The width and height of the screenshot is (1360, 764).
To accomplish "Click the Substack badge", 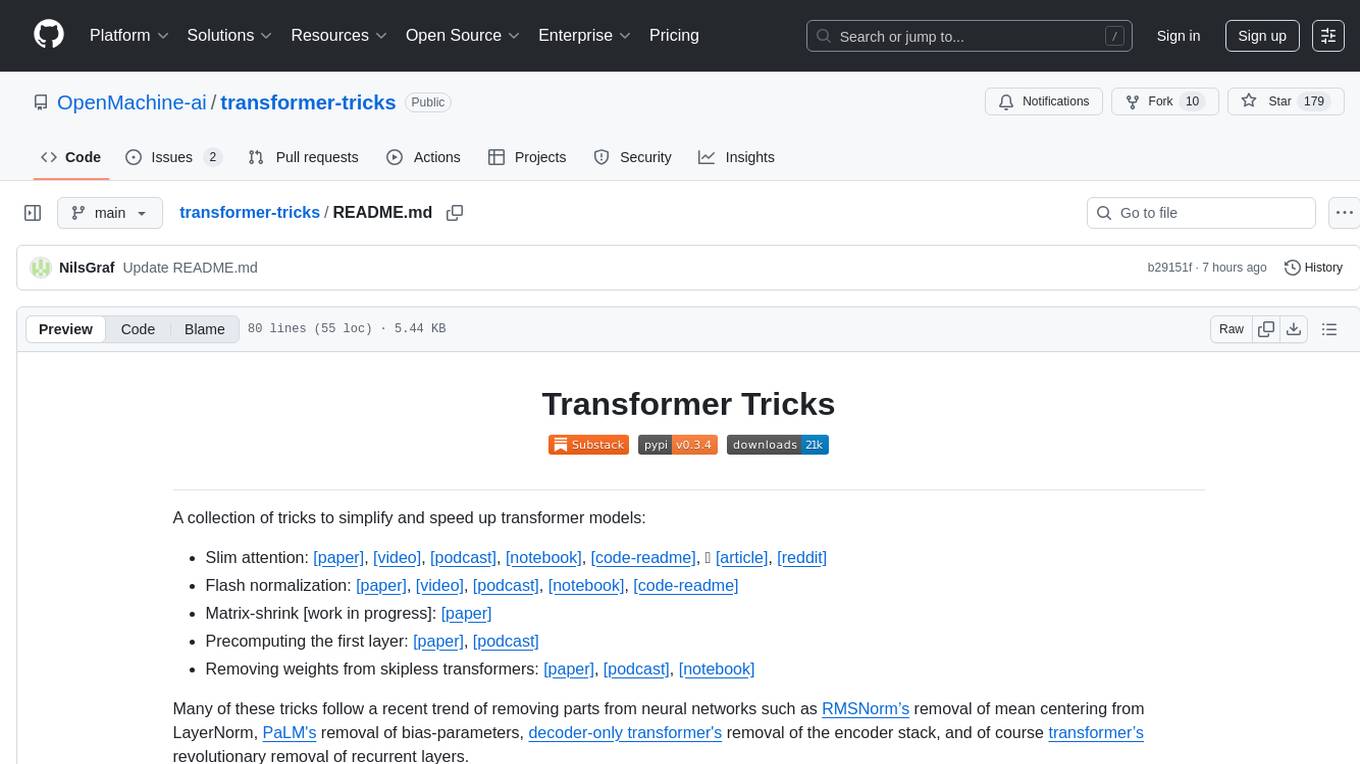I will click(x=587, y=445).
